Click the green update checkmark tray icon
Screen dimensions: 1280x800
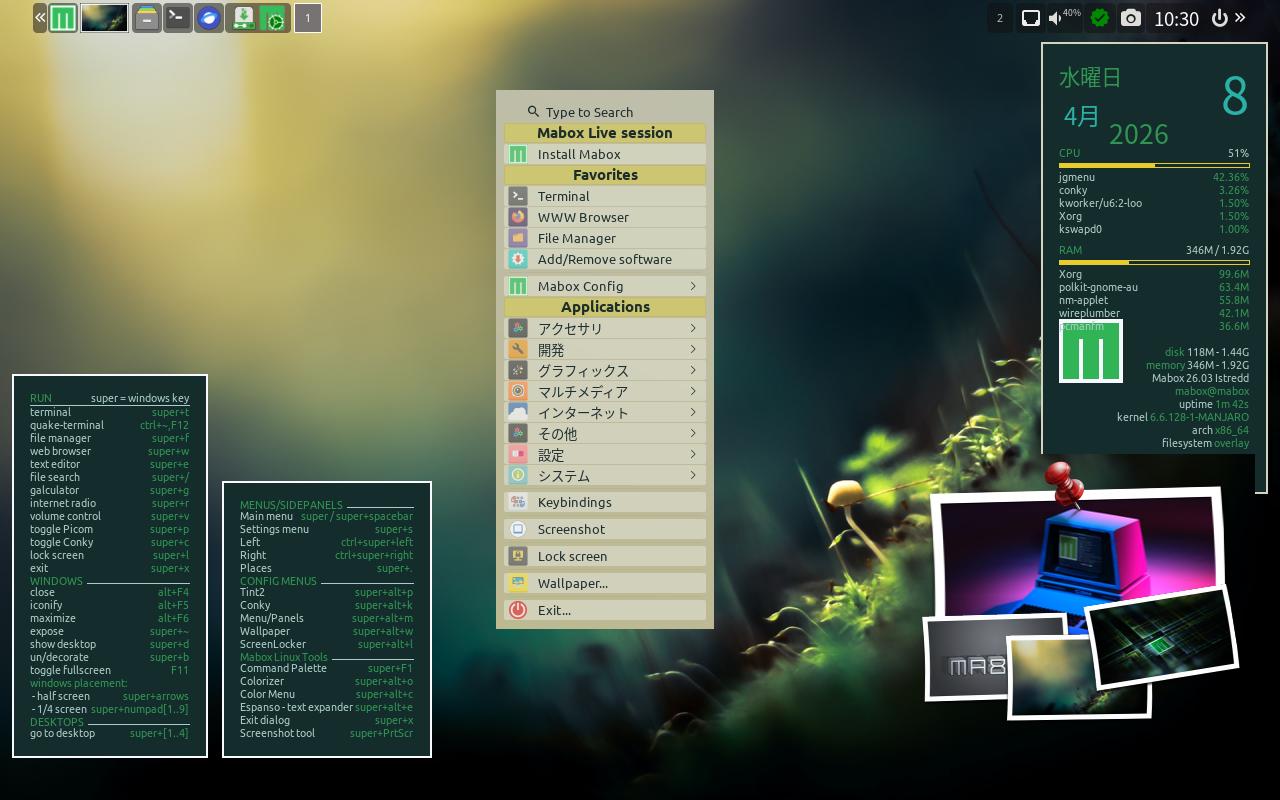point(1100,18)
